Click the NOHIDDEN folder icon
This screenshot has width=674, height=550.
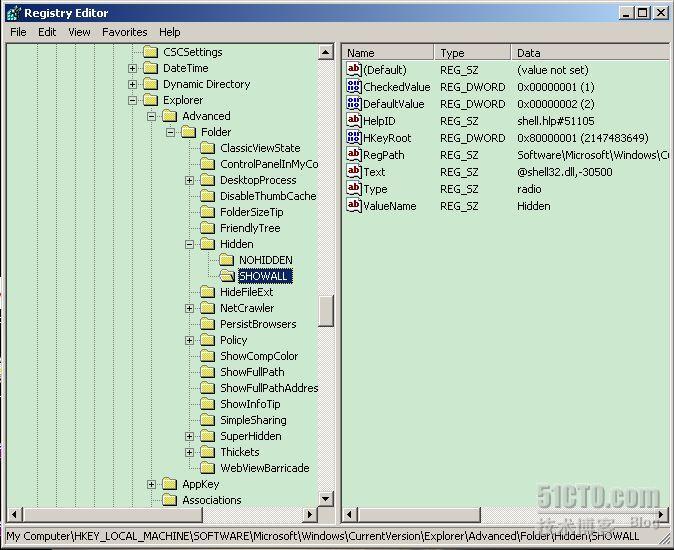click(x=227, y=260)
